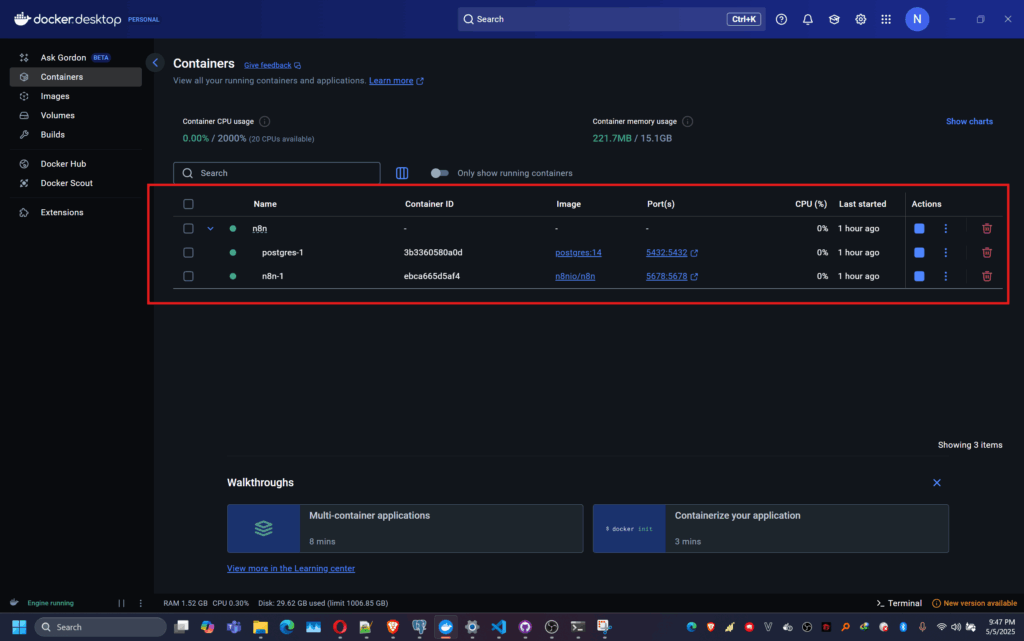1024x641 pixels.
Task: Open the help question-mark icon
Action: coord(781,20)
